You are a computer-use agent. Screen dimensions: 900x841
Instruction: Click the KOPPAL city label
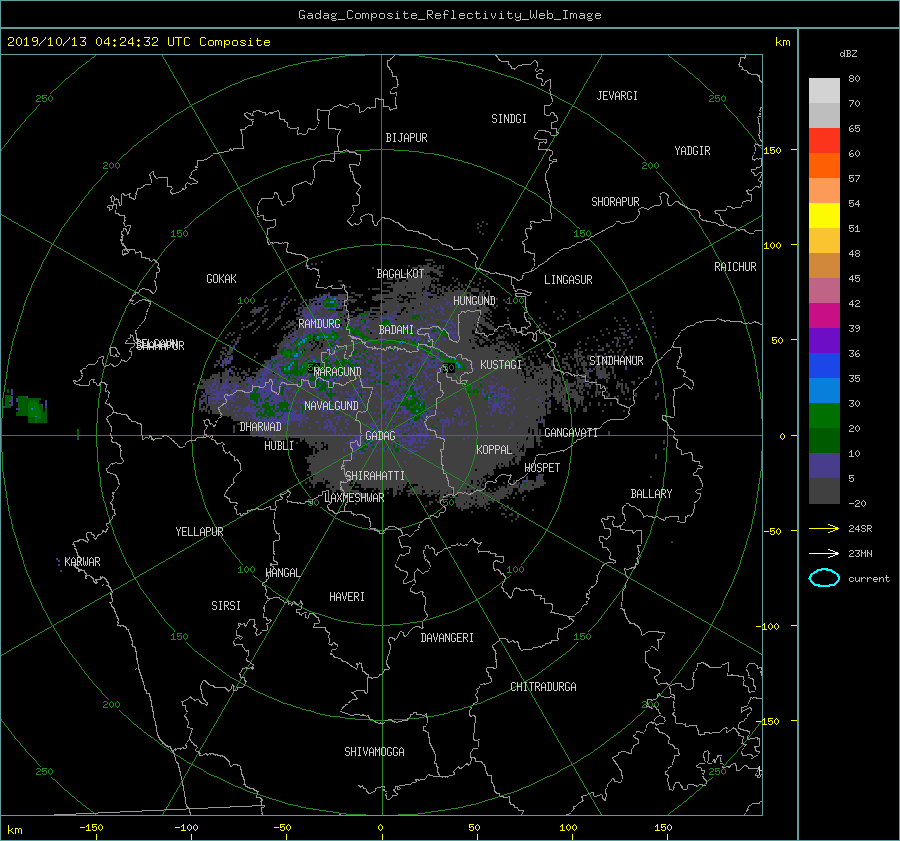[494, 449]
